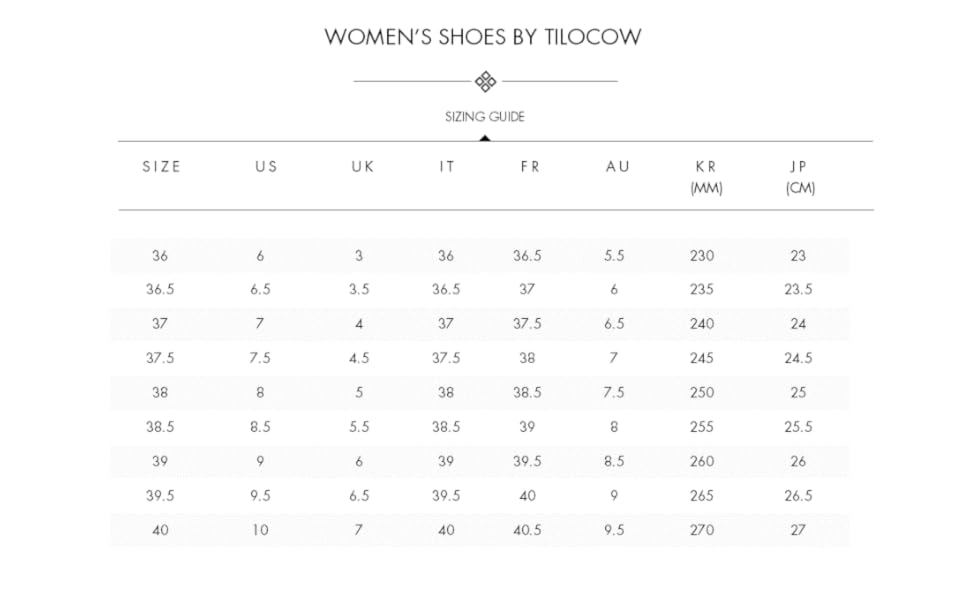Viewport: 970px width, 600px height.
Task: Select the SIZING GUIDE tab label
Action: [x=485, y=117]
